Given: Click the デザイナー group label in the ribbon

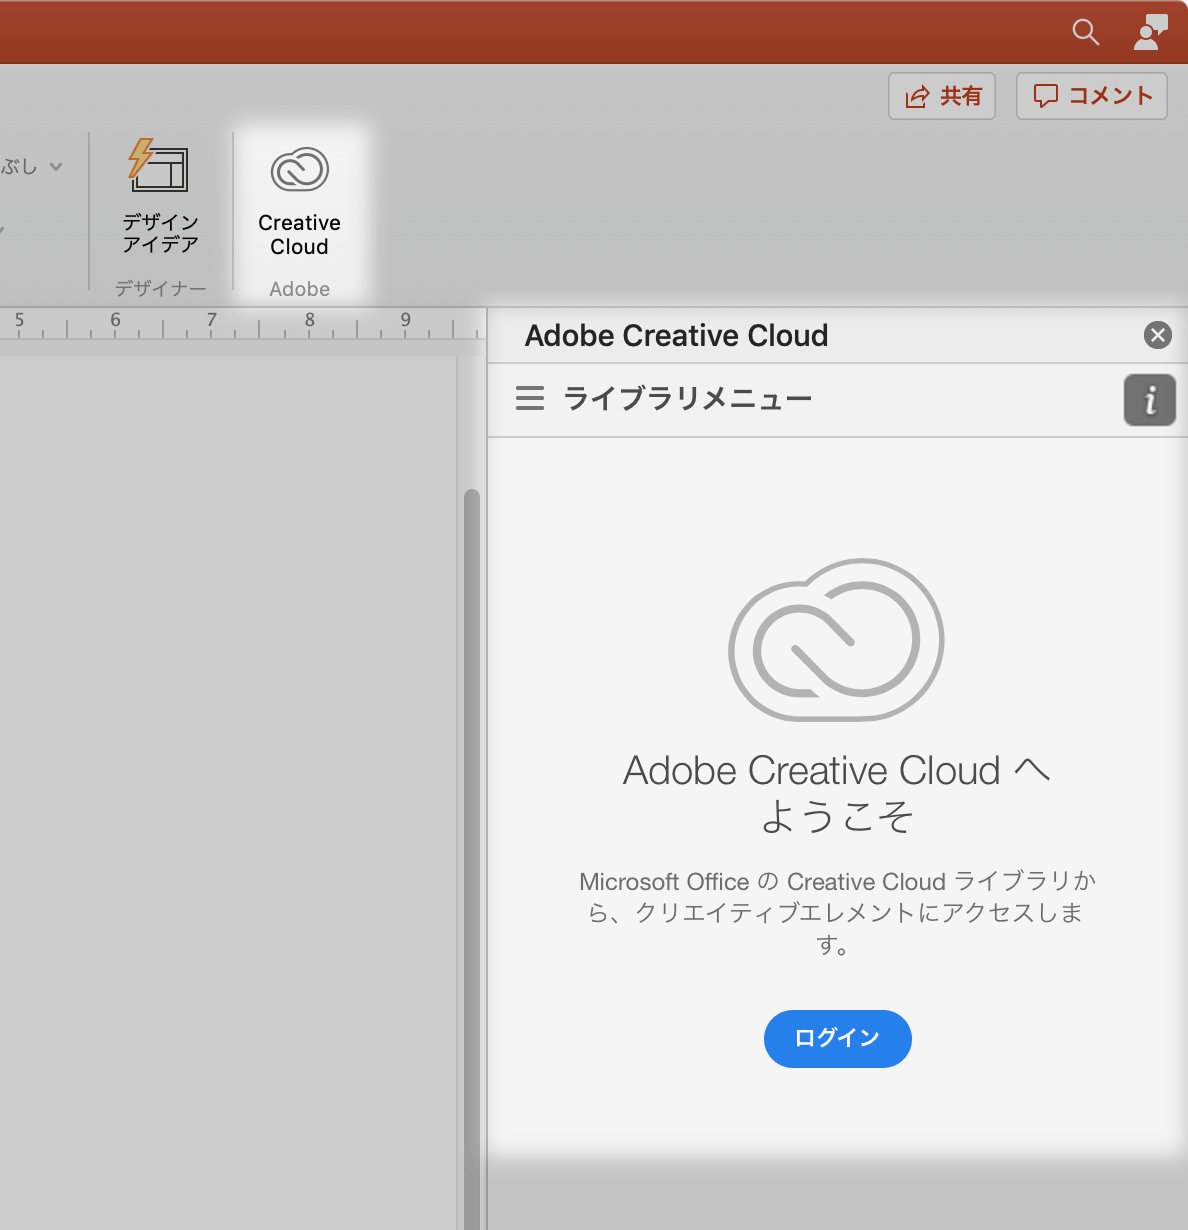Looking at the screenshot, I should tap(161, 289).
